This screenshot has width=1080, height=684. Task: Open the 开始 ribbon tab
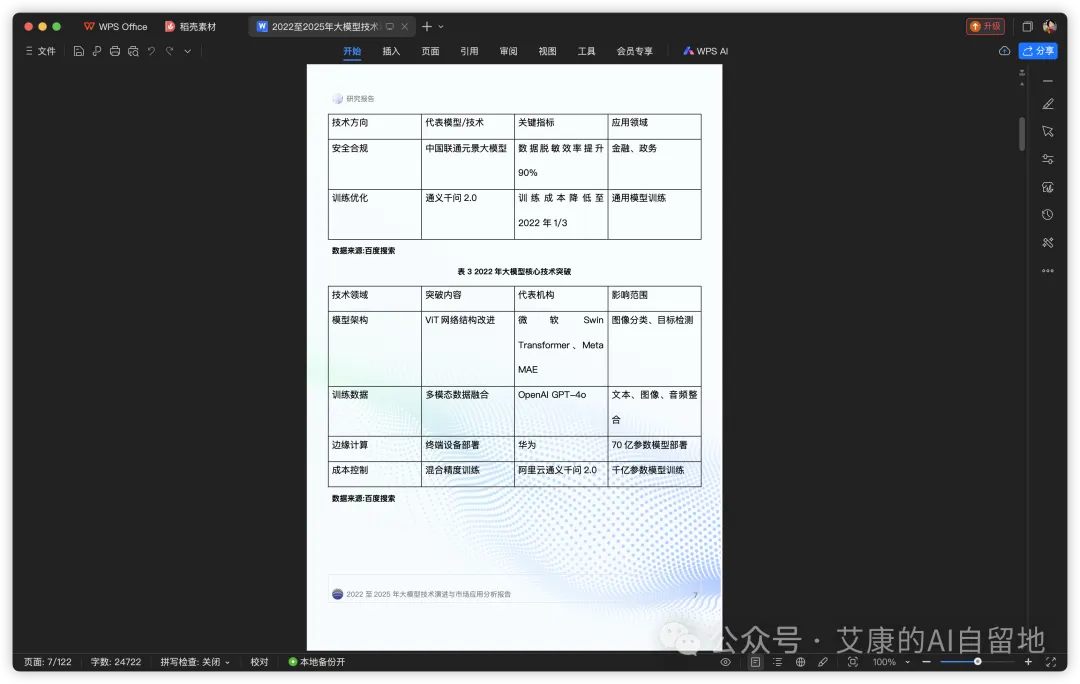tap(352, 51)
